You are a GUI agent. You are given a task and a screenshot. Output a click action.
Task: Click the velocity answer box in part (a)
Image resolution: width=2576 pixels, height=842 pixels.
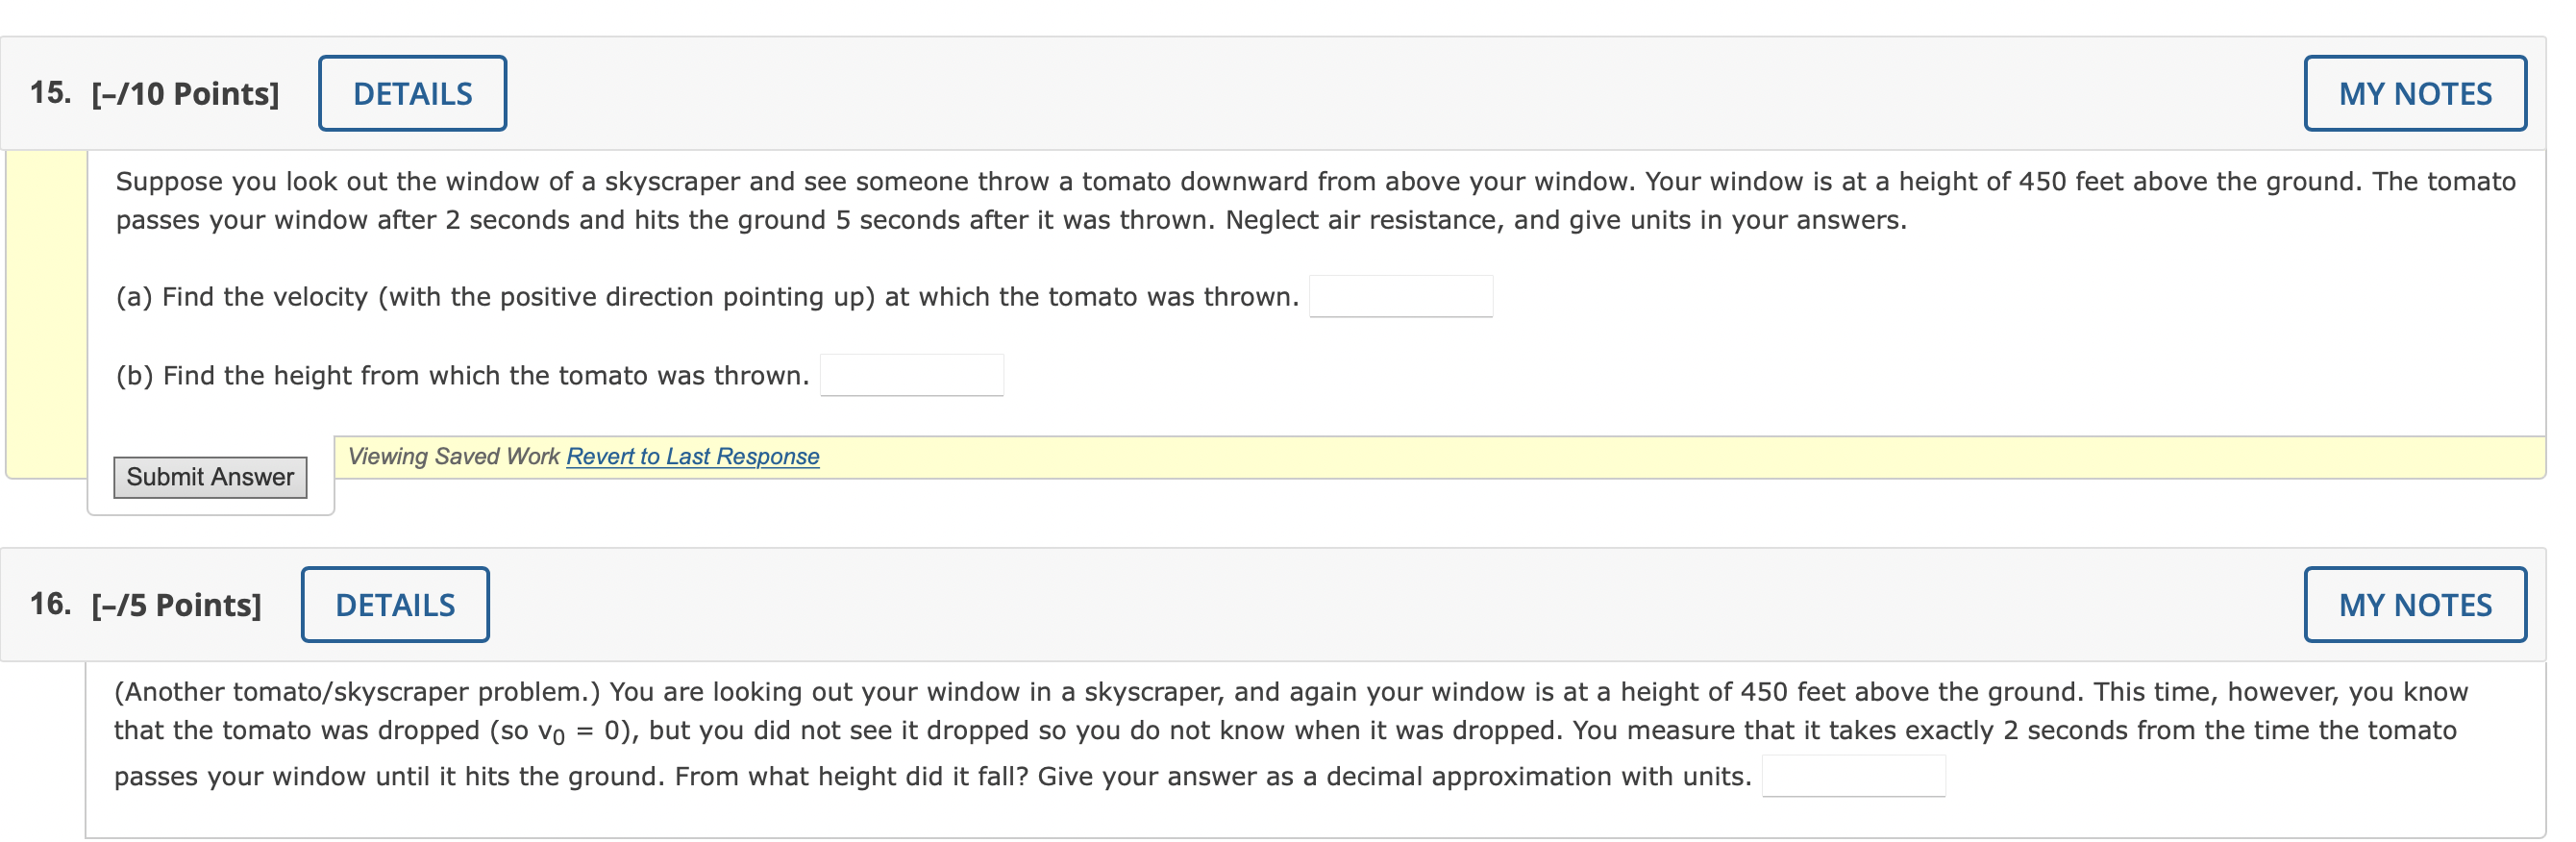(1400, 295)
